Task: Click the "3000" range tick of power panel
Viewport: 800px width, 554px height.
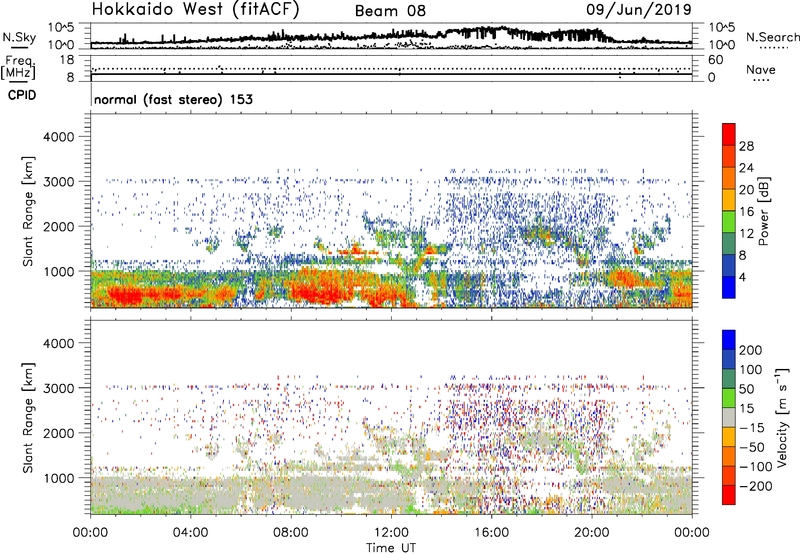Action: click(x=58, y=182)
